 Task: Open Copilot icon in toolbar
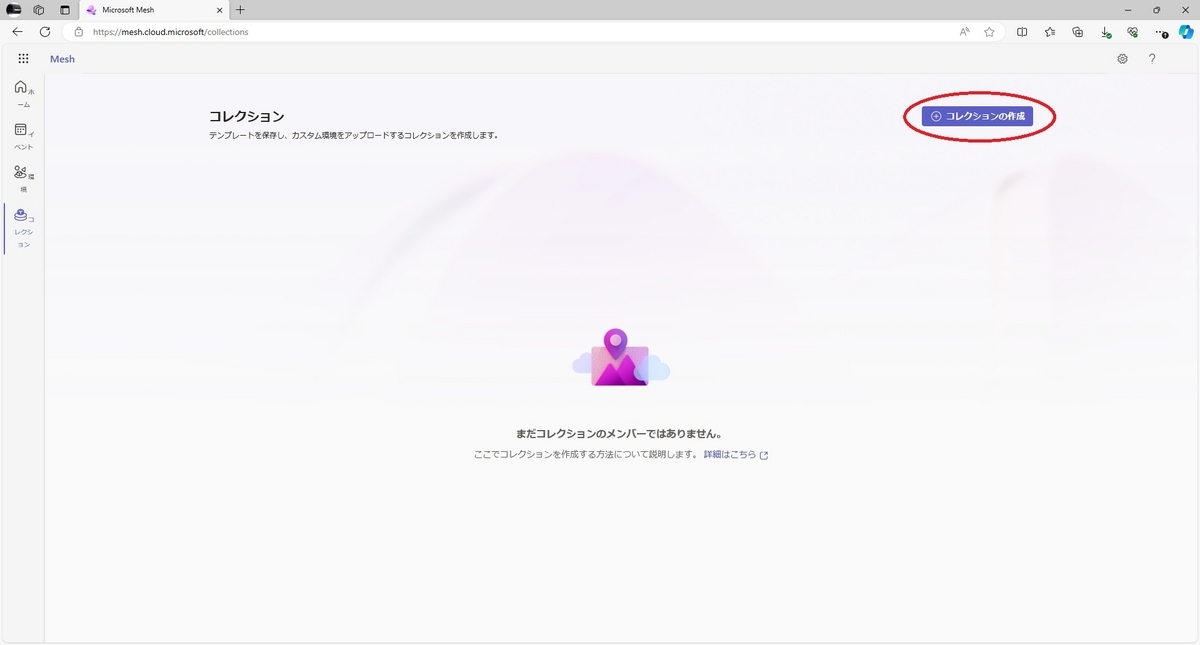[x=1186, y=32]
